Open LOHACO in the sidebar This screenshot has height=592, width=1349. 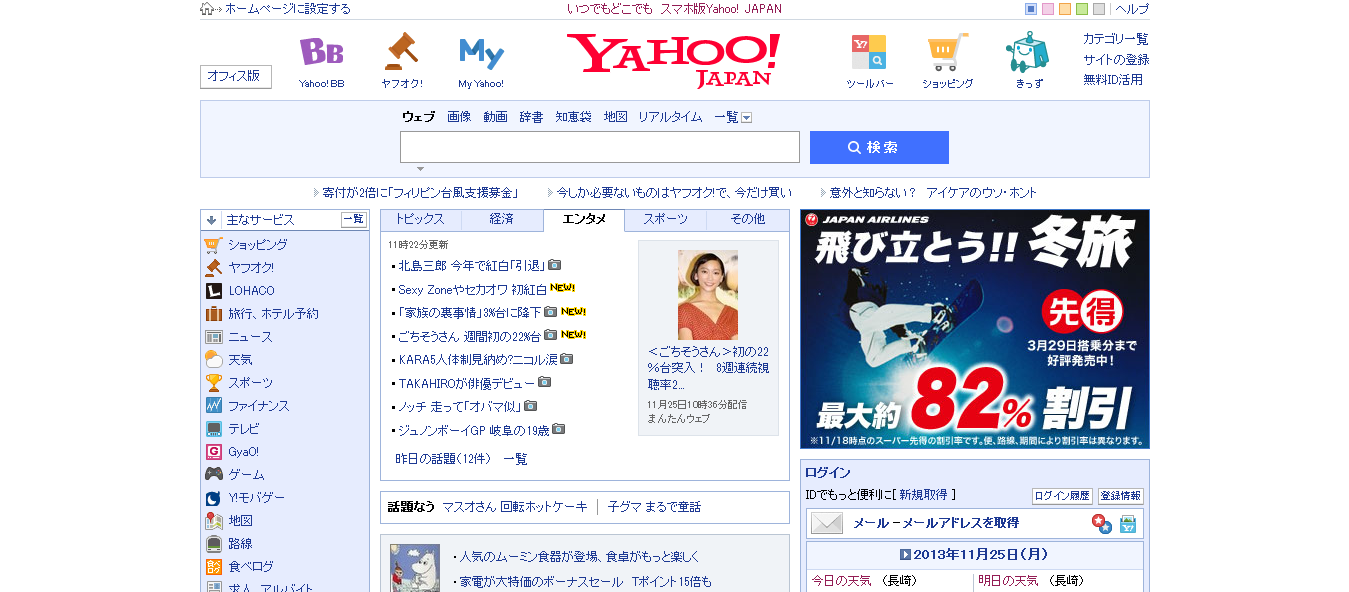point(251,291)
